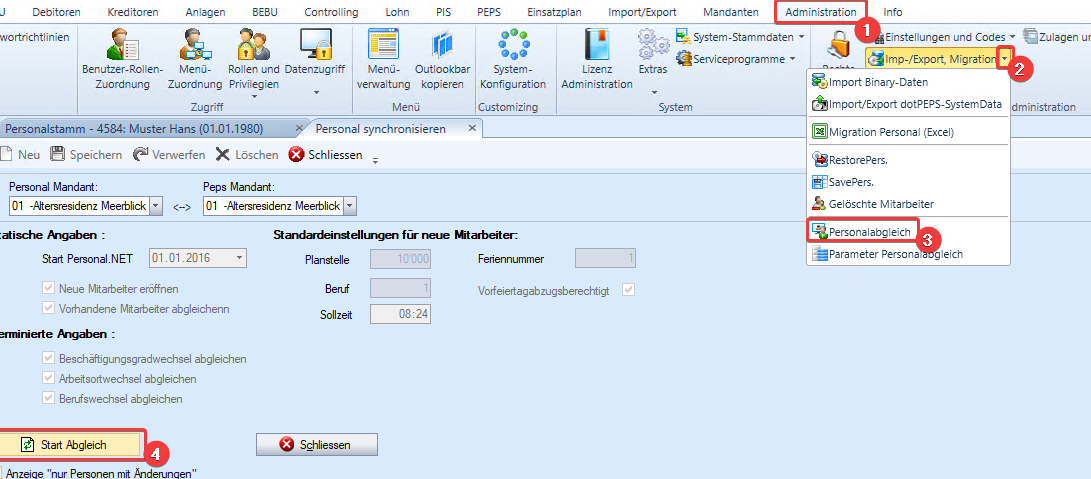Open Info ribbon tab
Viewport: 1091px width, 479px height.
click(x=893, y=12)
